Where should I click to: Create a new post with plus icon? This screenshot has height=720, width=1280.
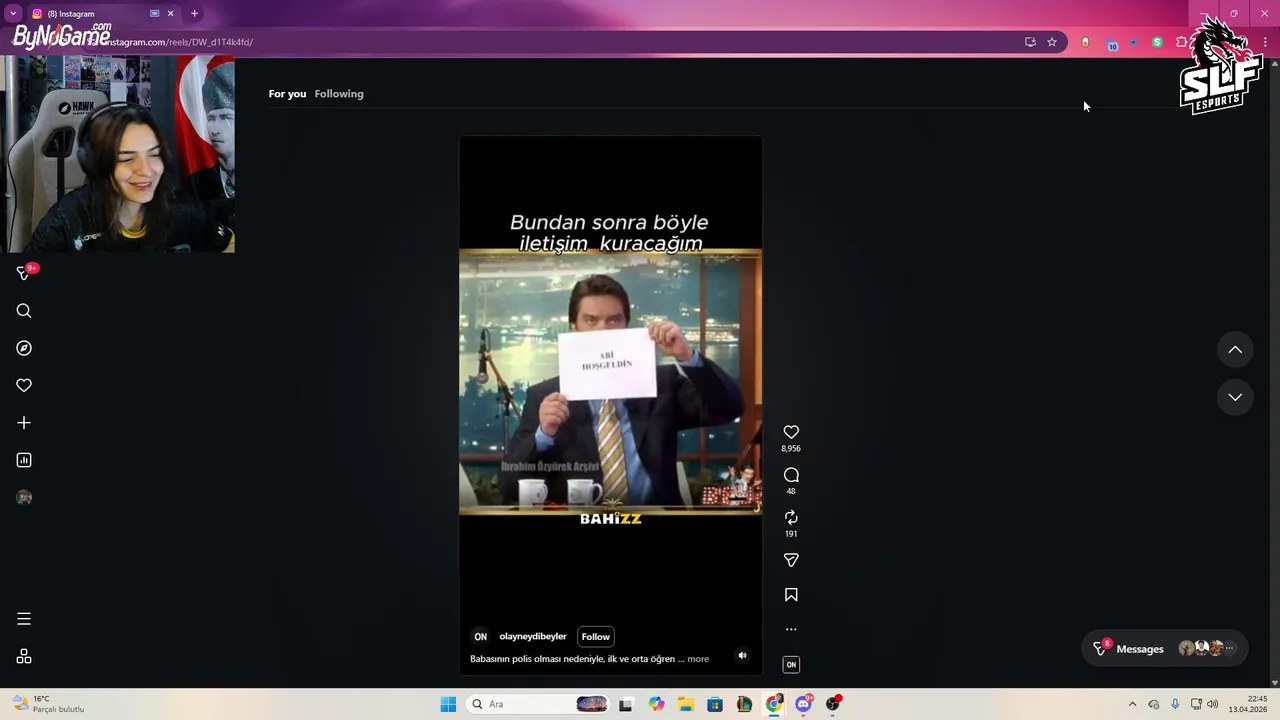click(x=24, y=423)
